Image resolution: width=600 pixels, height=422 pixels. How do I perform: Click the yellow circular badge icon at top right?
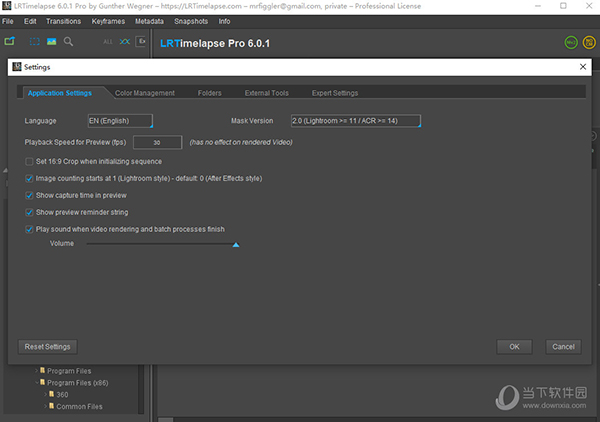589,42
